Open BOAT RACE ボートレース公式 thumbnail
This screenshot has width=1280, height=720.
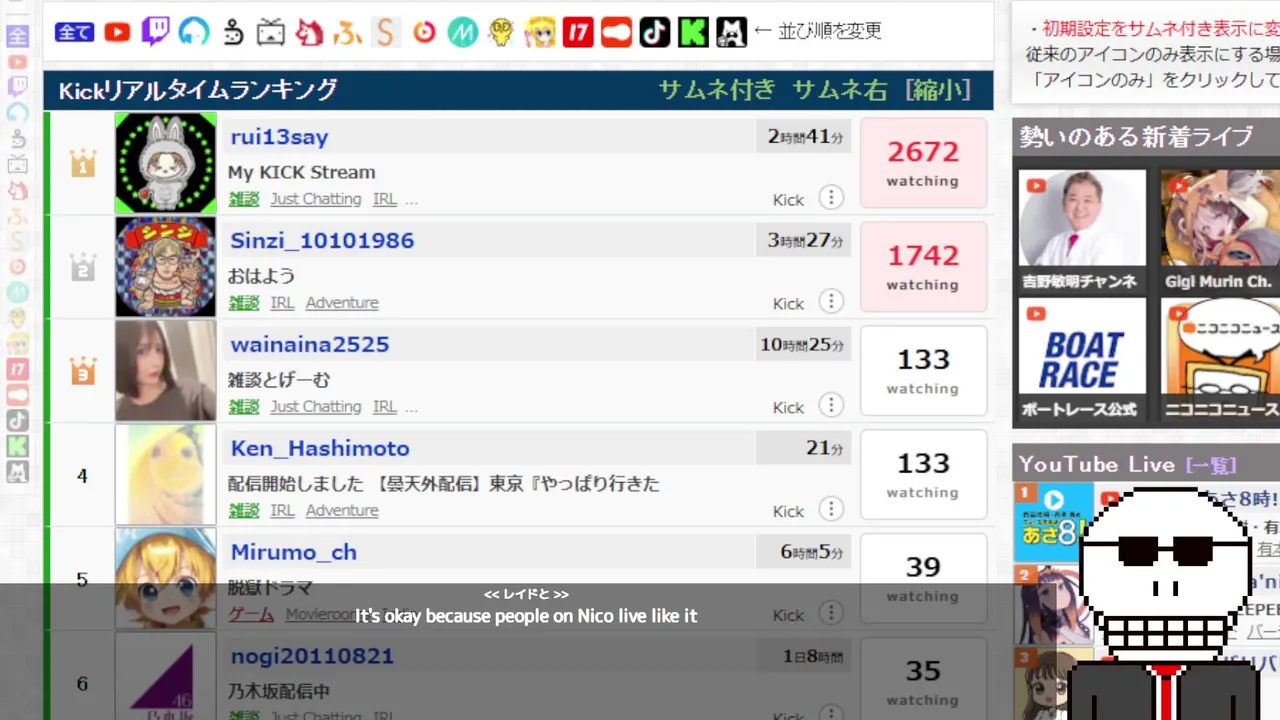point(1082,359)
